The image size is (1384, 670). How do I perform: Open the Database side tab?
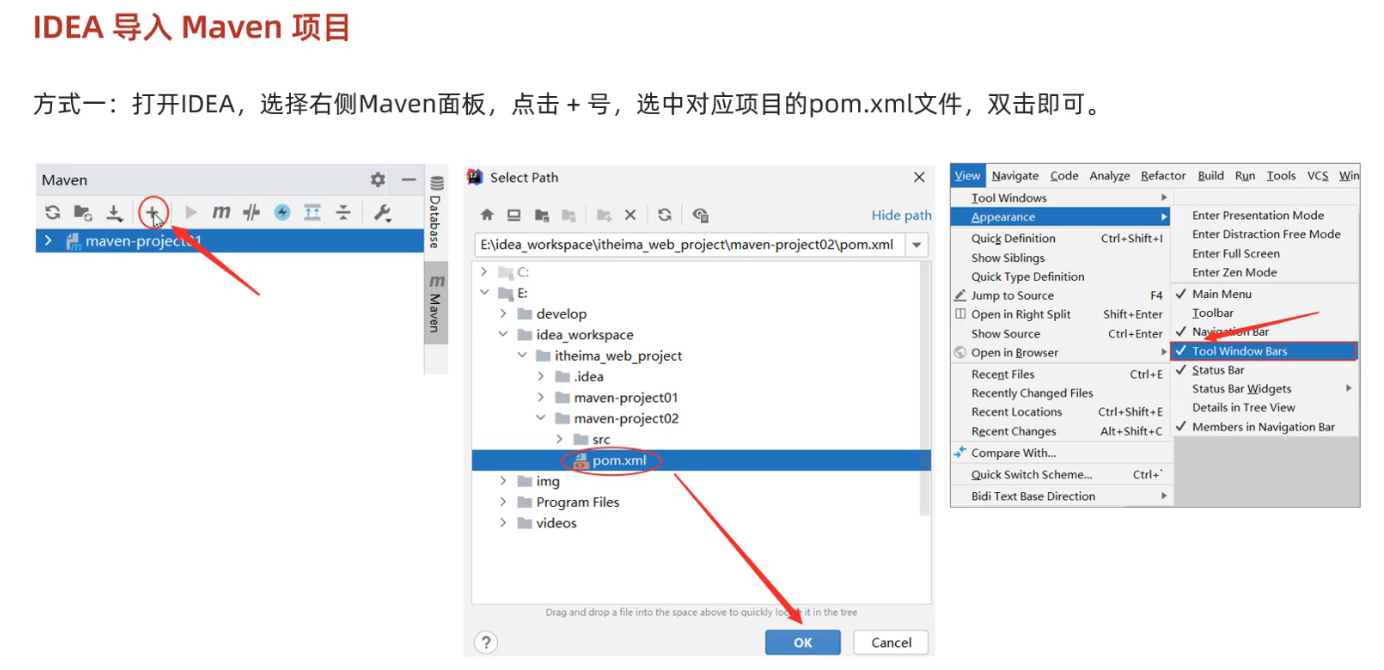point(436,212)
